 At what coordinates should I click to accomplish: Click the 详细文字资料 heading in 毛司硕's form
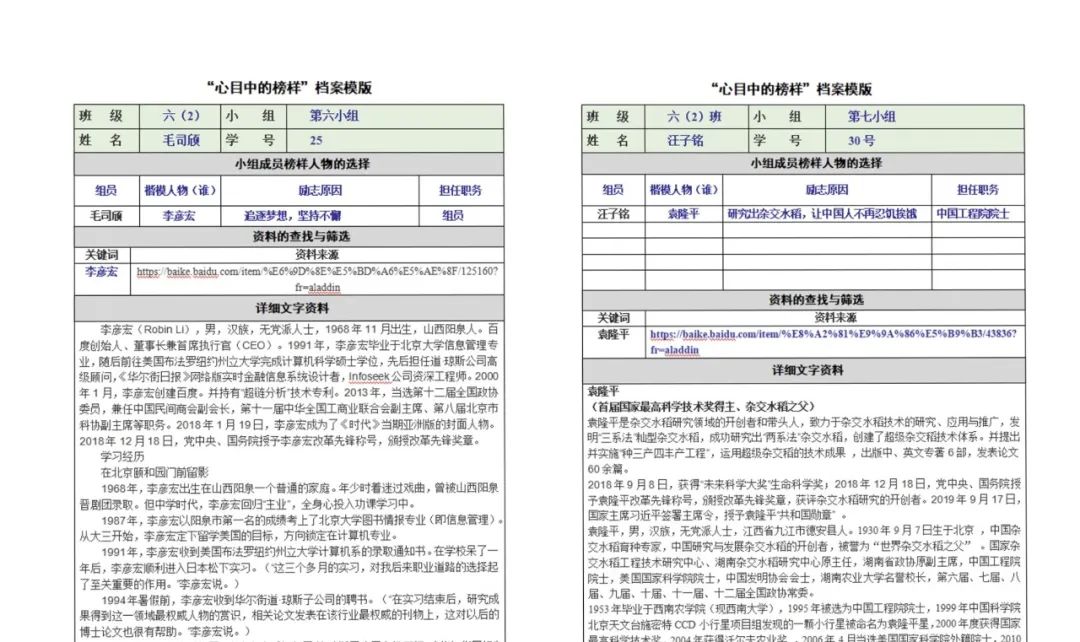(292, 308)
